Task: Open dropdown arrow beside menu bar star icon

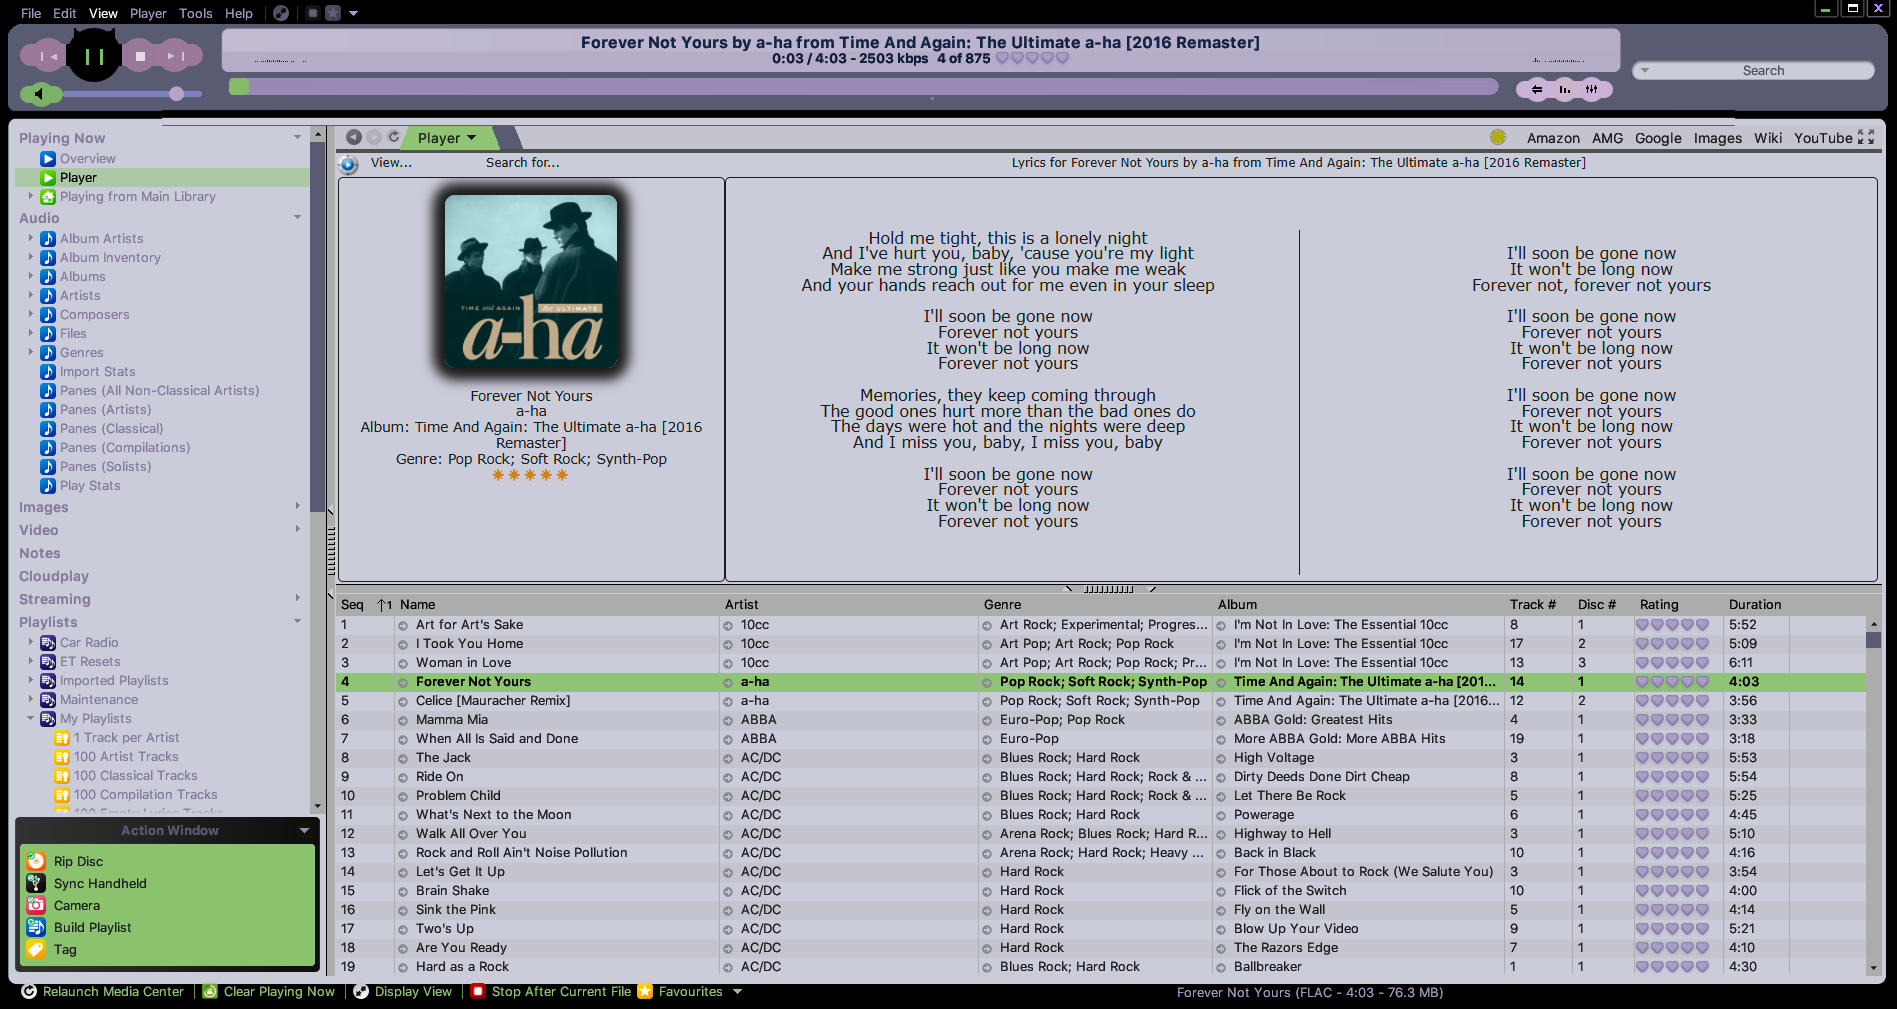Action: 353,14
